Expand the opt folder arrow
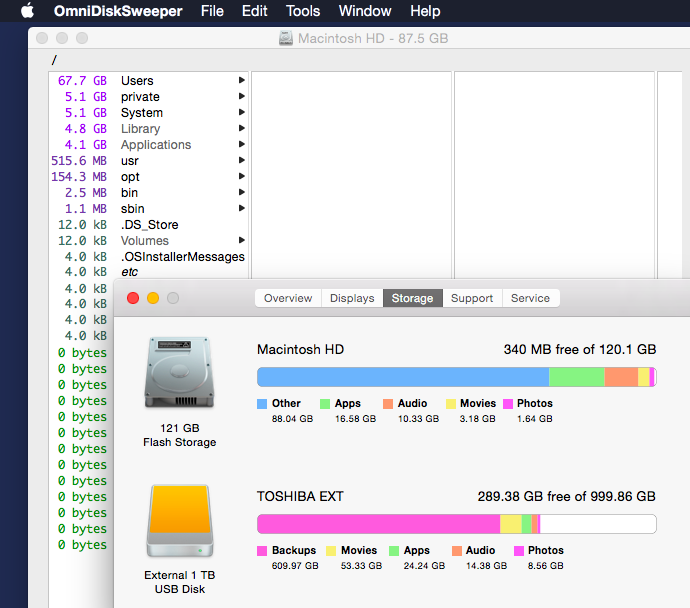690x608 pixels. (x=242, y=176)
